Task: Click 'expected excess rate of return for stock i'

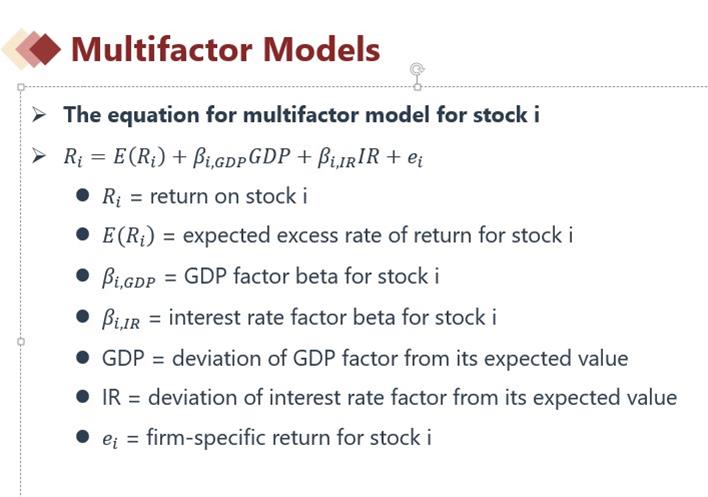Action: click(x=378, y=235)
